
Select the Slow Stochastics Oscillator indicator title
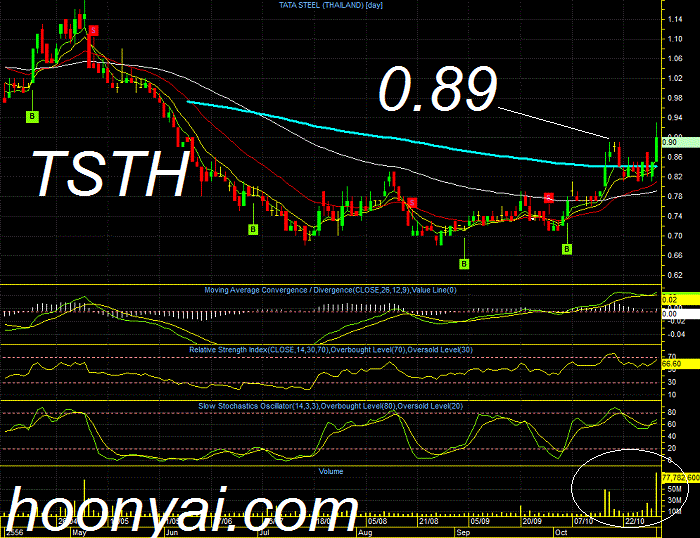click(331, 406)
